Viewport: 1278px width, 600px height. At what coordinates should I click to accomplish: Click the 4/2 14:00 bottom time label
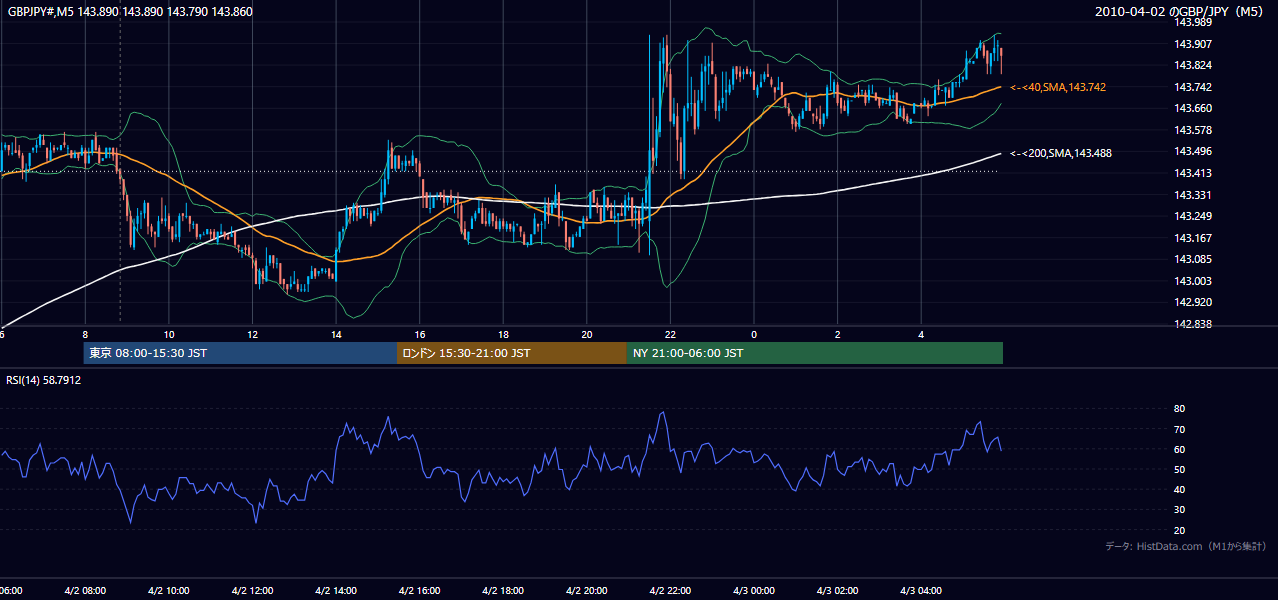[336, 591]
